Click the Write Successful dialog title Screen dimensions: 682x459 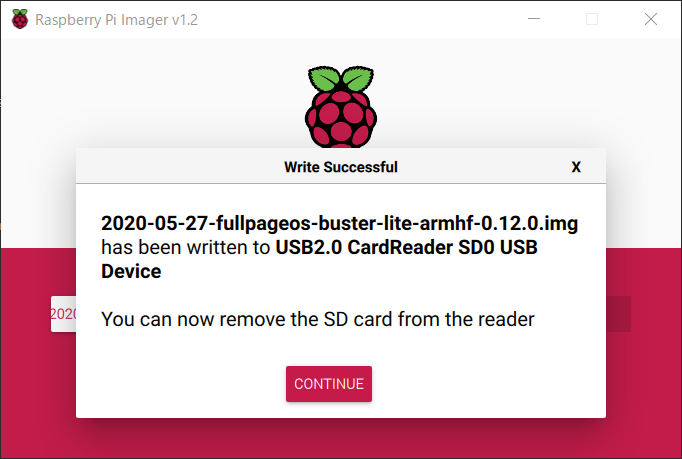point(341,167)
